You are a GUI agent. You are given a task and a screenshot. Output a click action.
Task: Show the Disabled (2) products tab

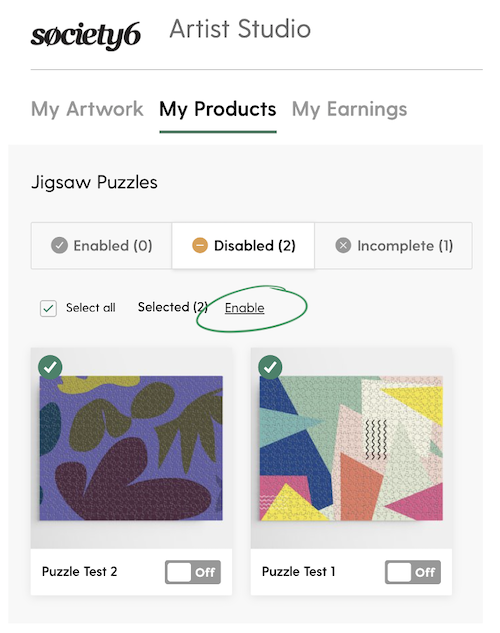243,245
